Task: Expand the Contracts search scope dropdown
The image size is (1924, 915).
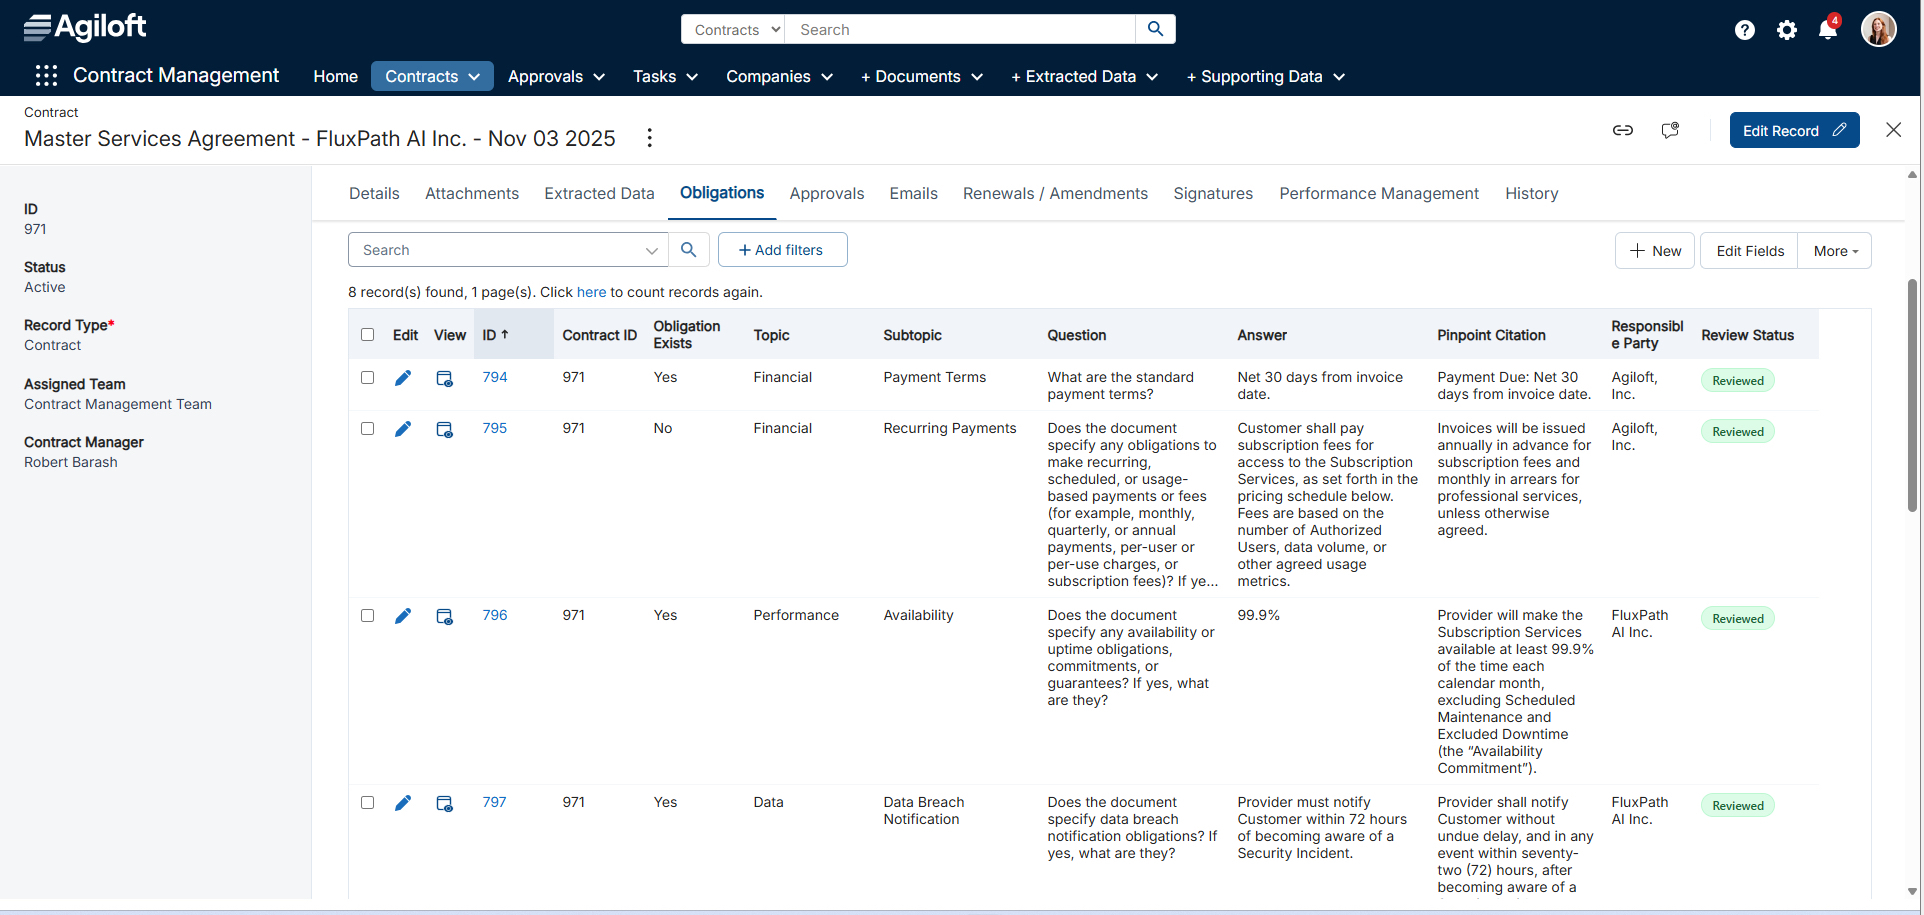Action: tap(736, 30)
